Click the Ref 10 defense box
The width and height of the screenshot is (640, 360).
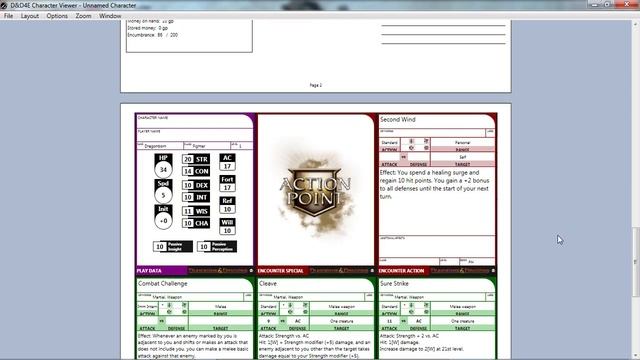click(x=227, y=205)
